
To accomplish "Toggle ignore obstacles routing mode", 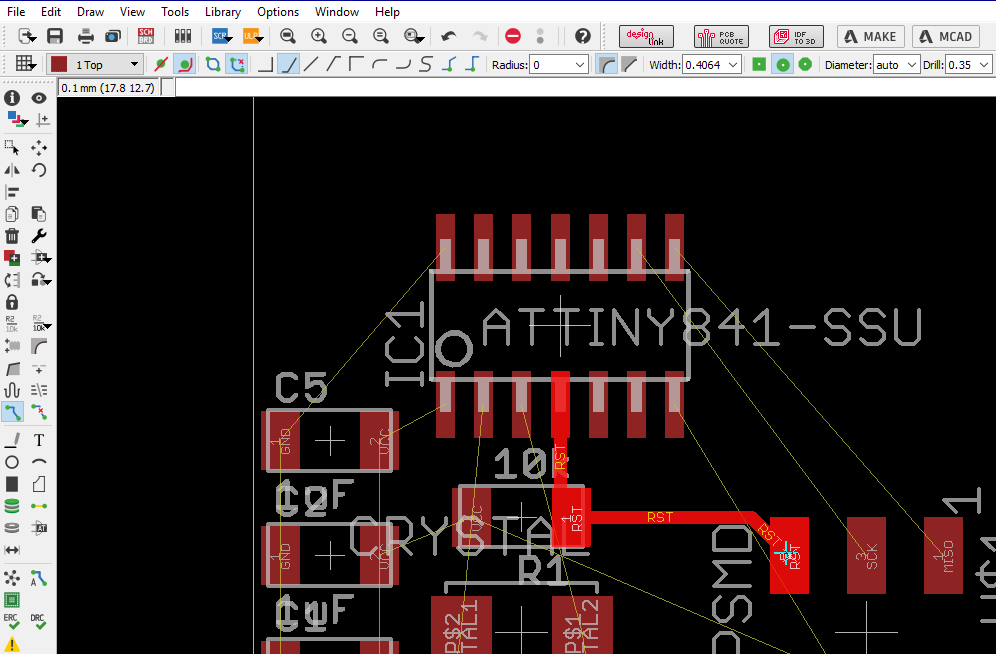I will click(x=161, y=64).
